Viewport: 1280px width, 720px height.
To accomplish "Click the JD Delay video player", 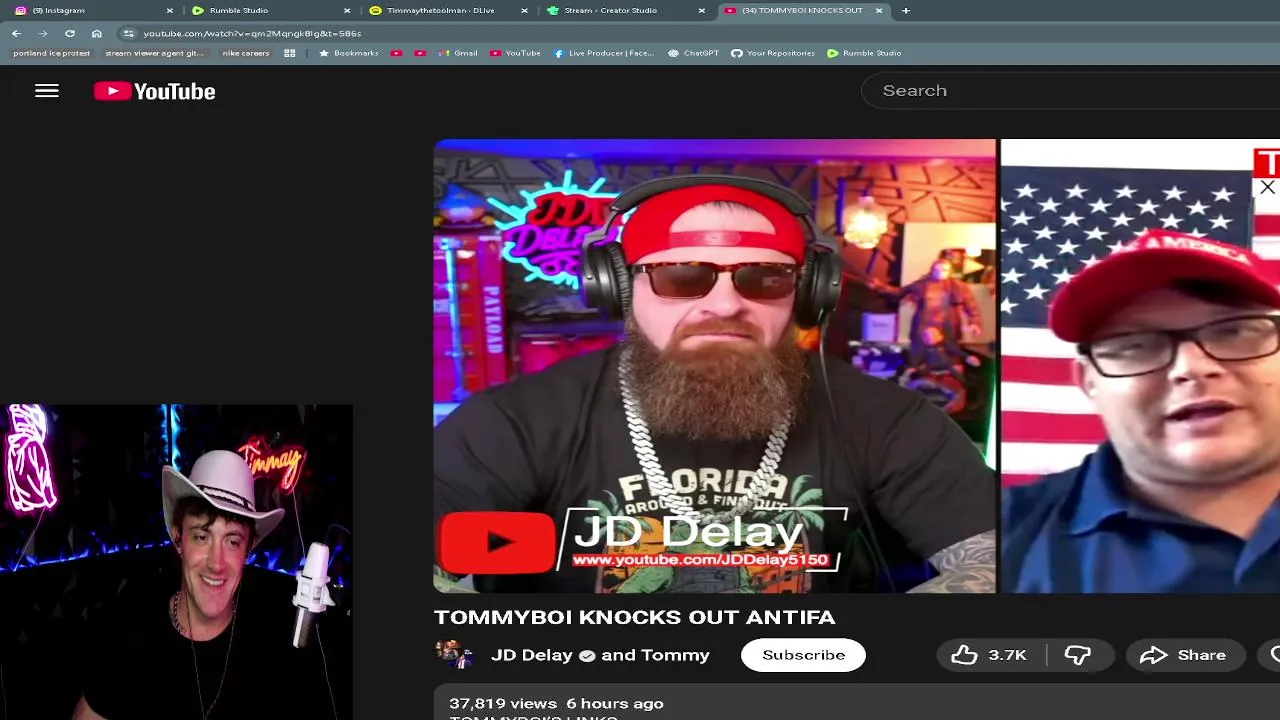I will point(856,366).
